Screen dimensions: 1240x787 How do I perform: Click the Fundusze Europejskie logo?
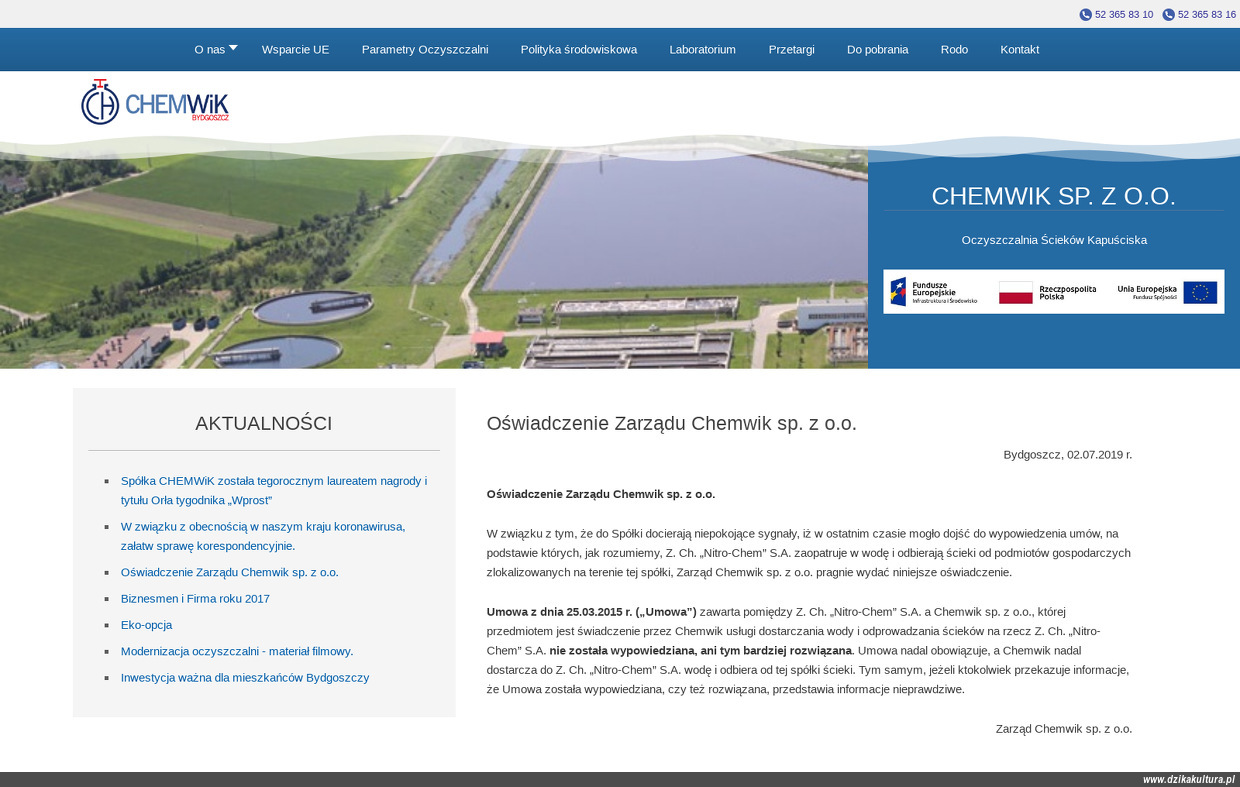pyautogui.click(x=934, y=292)
